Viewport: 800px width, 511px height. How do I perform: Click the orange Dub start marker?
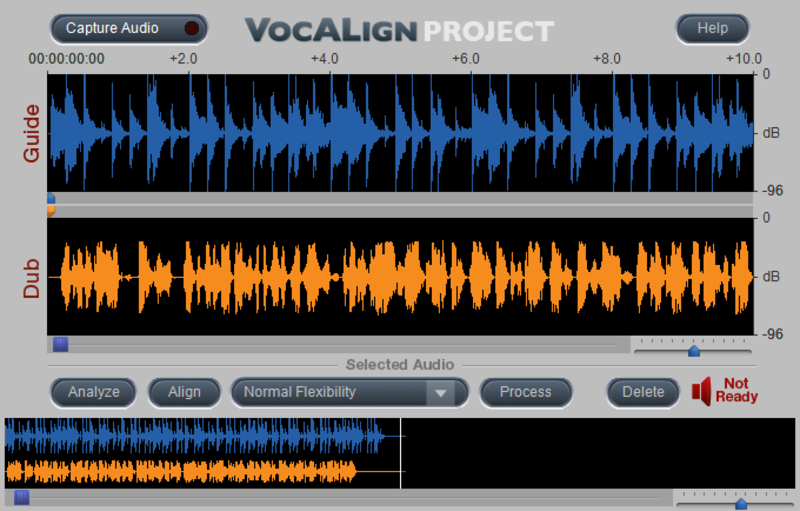[x=51, y=211]
